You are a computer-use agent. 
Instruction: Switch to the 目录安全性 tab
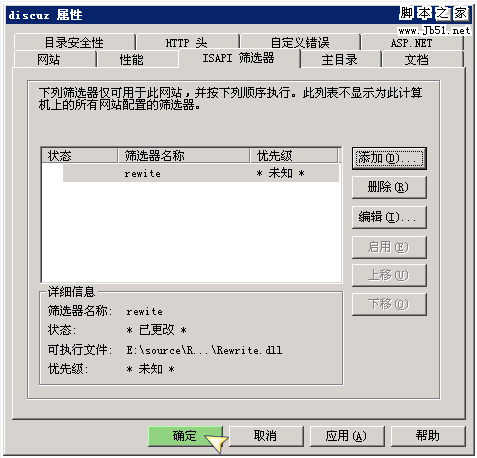click(74, 42)
